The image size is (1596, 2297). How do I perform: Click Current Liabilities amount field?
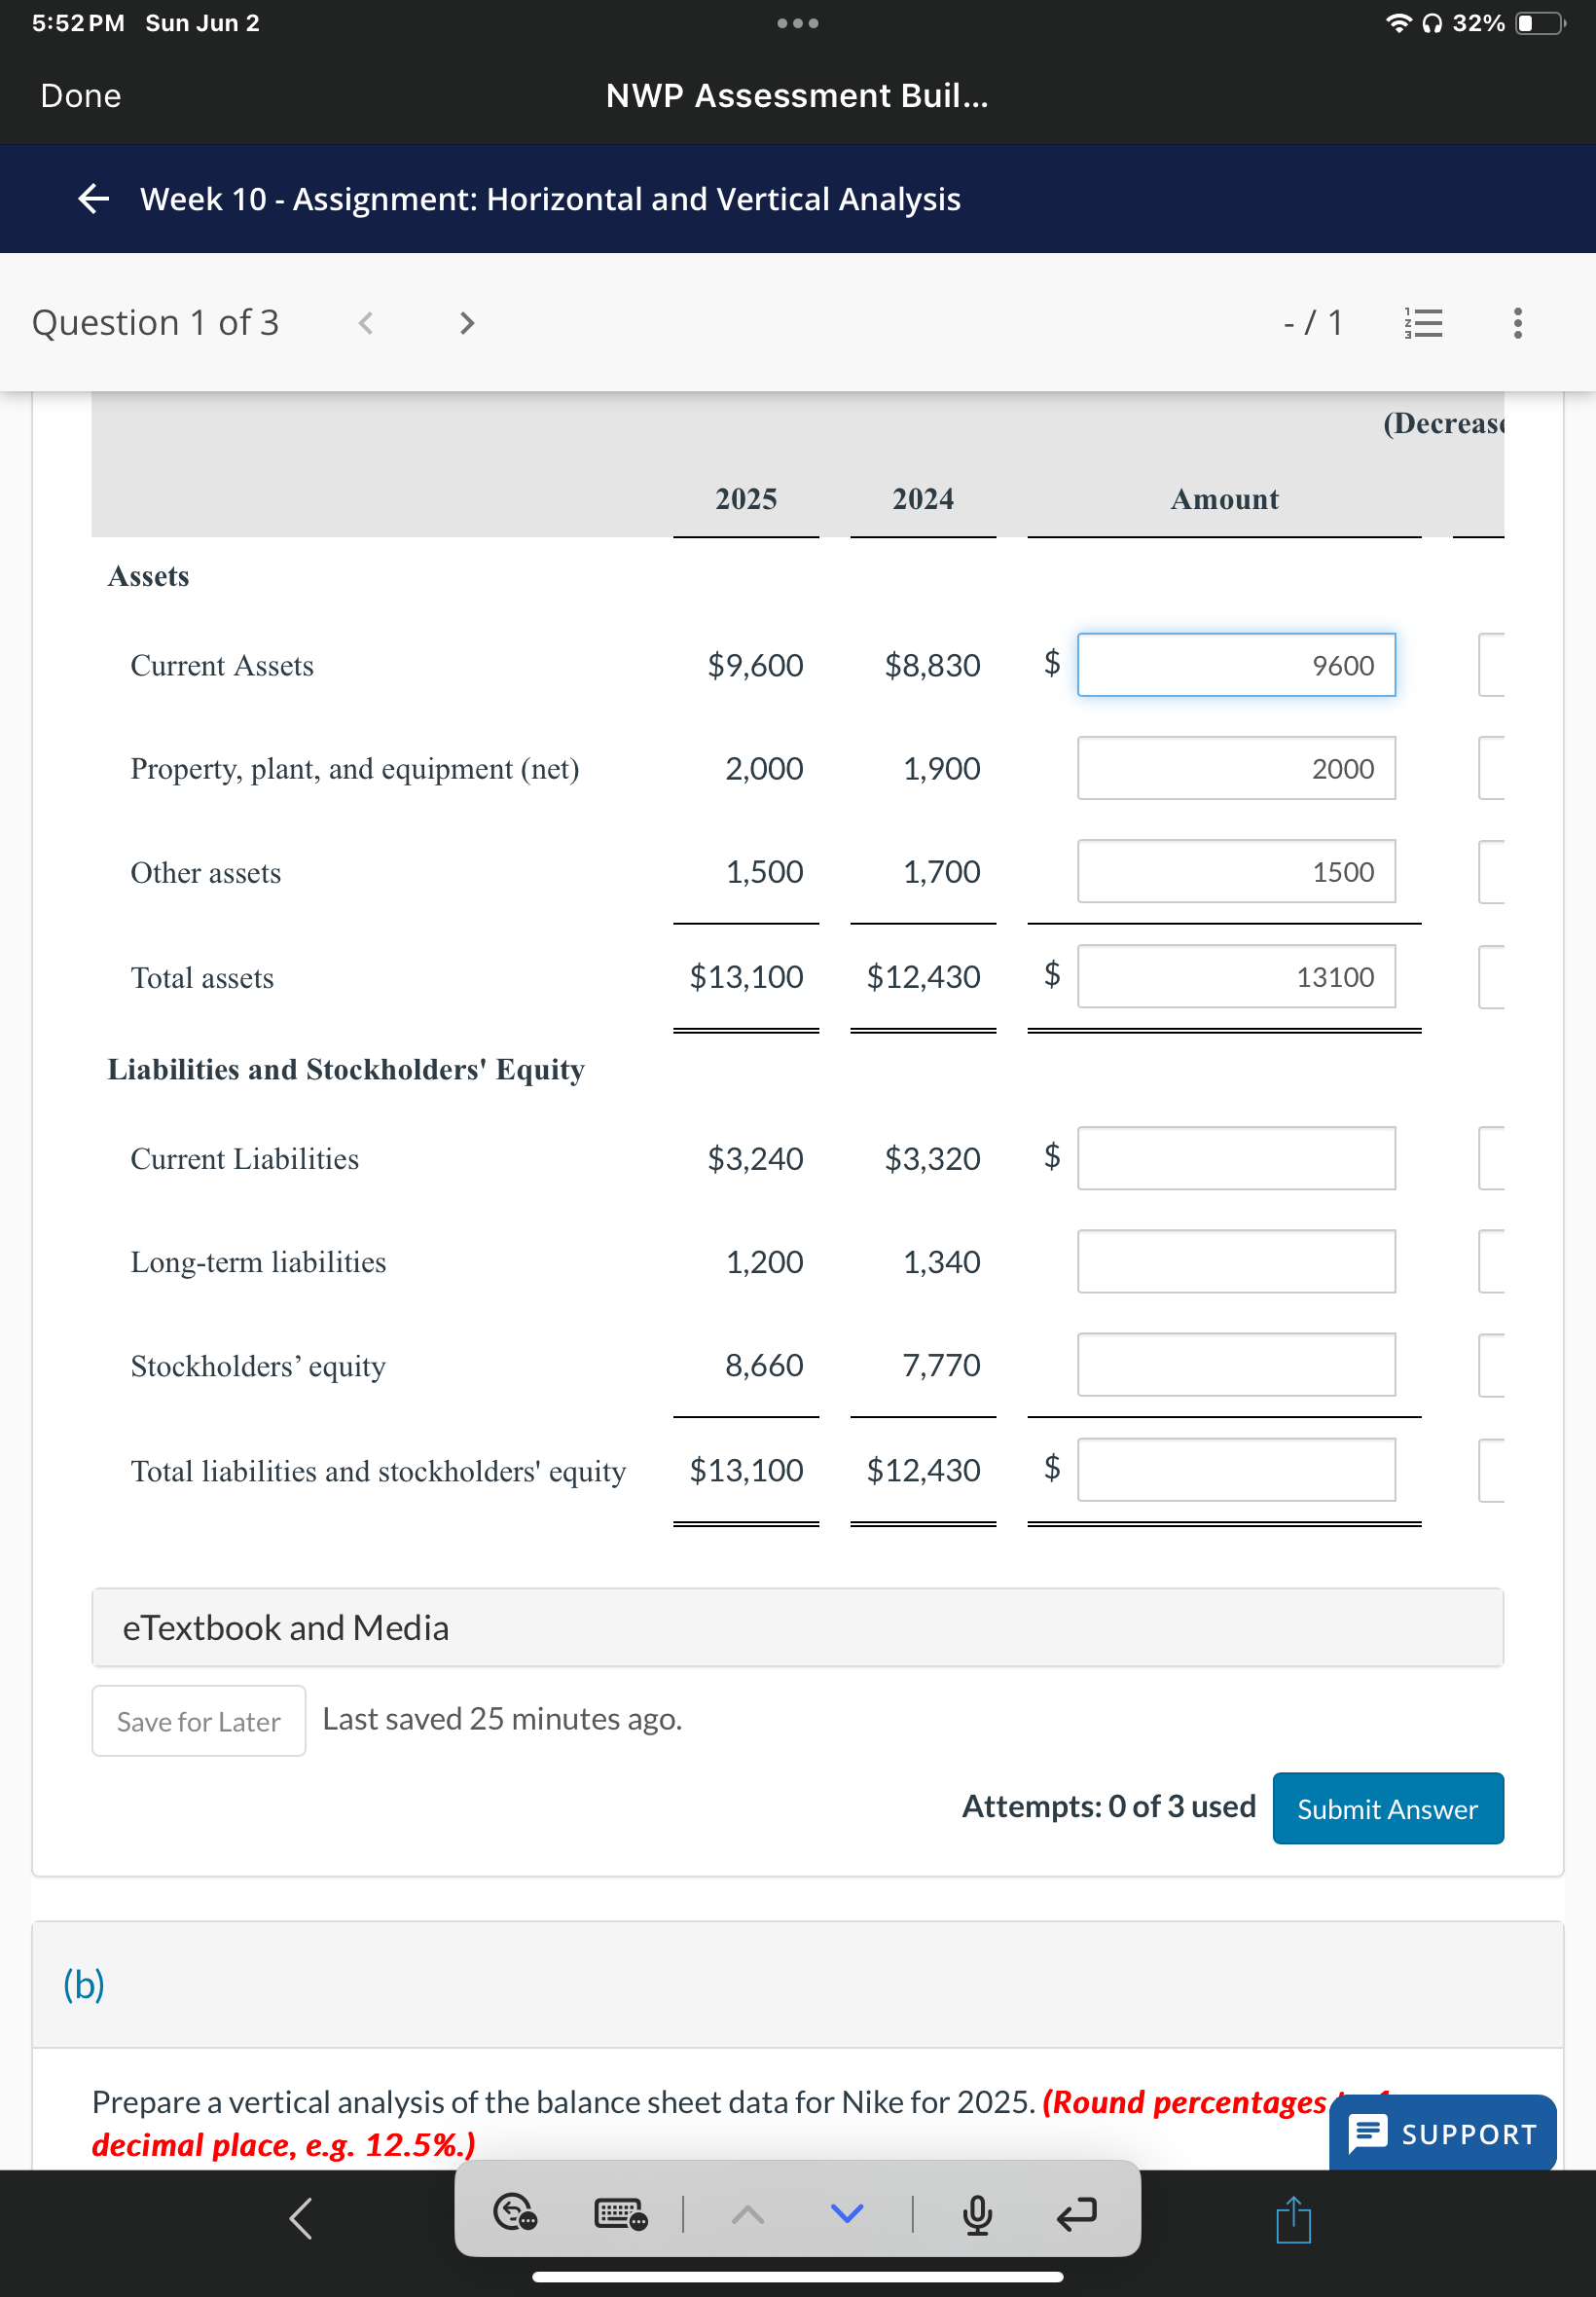[x=1236, y=1158]
